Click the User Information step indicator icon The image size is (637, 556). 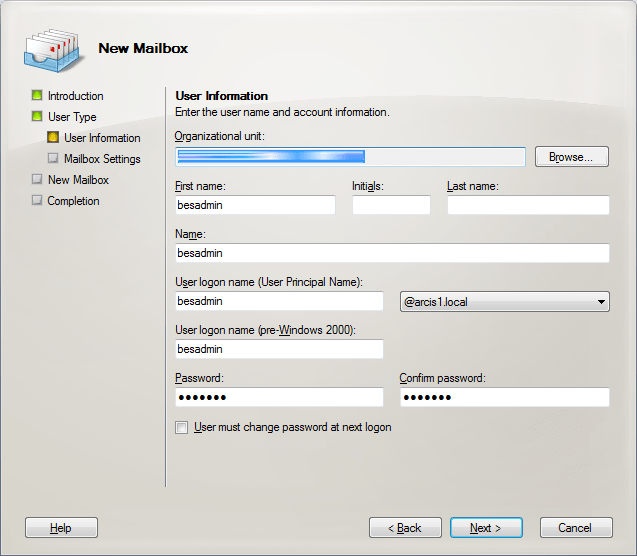[x=53, y=138]
